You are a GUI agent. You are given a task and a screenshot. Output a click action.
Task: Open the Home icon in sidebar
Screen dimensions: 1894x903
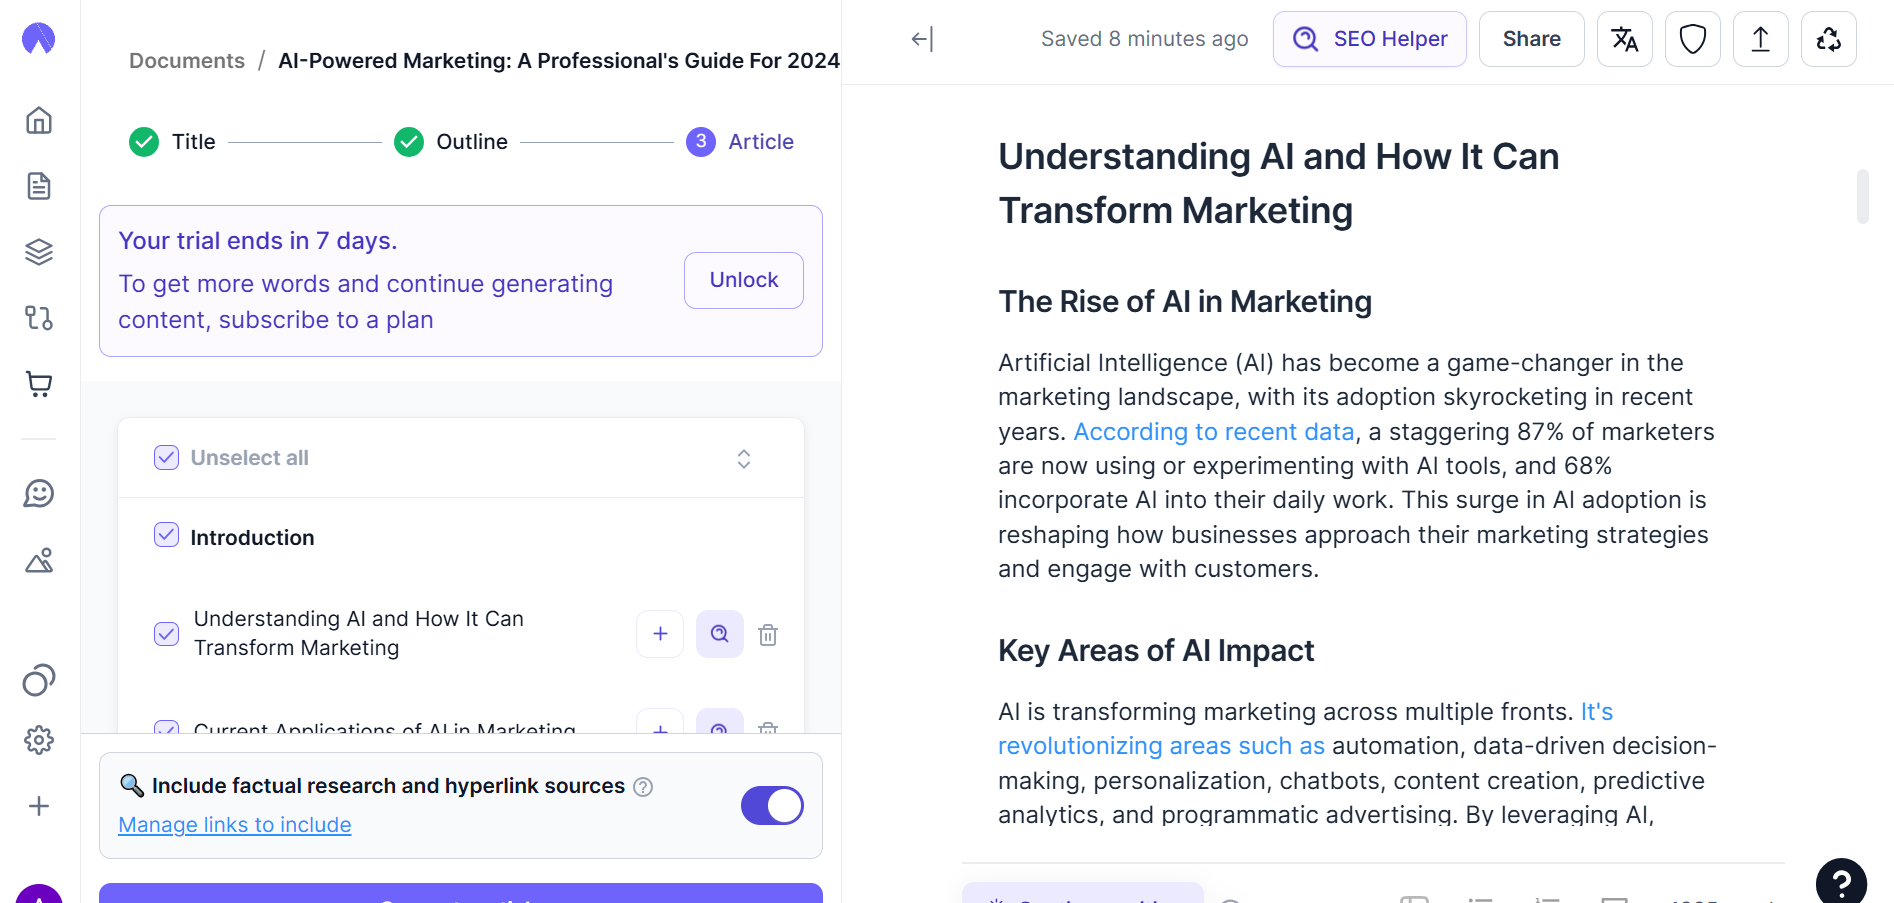pos(39,120)
